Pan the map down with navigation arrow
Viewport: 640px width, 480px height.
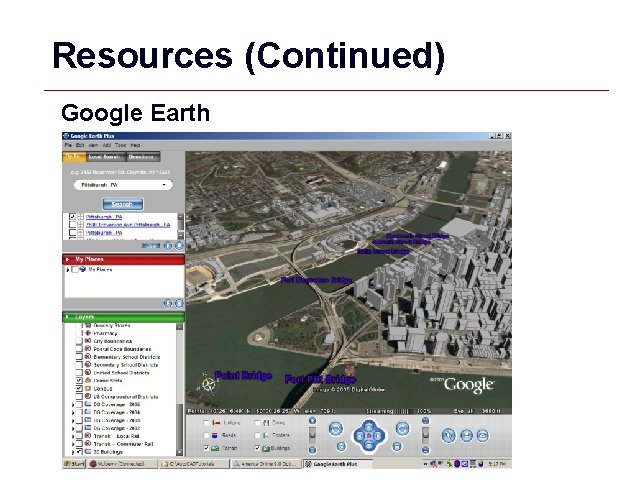coord(369,445)
